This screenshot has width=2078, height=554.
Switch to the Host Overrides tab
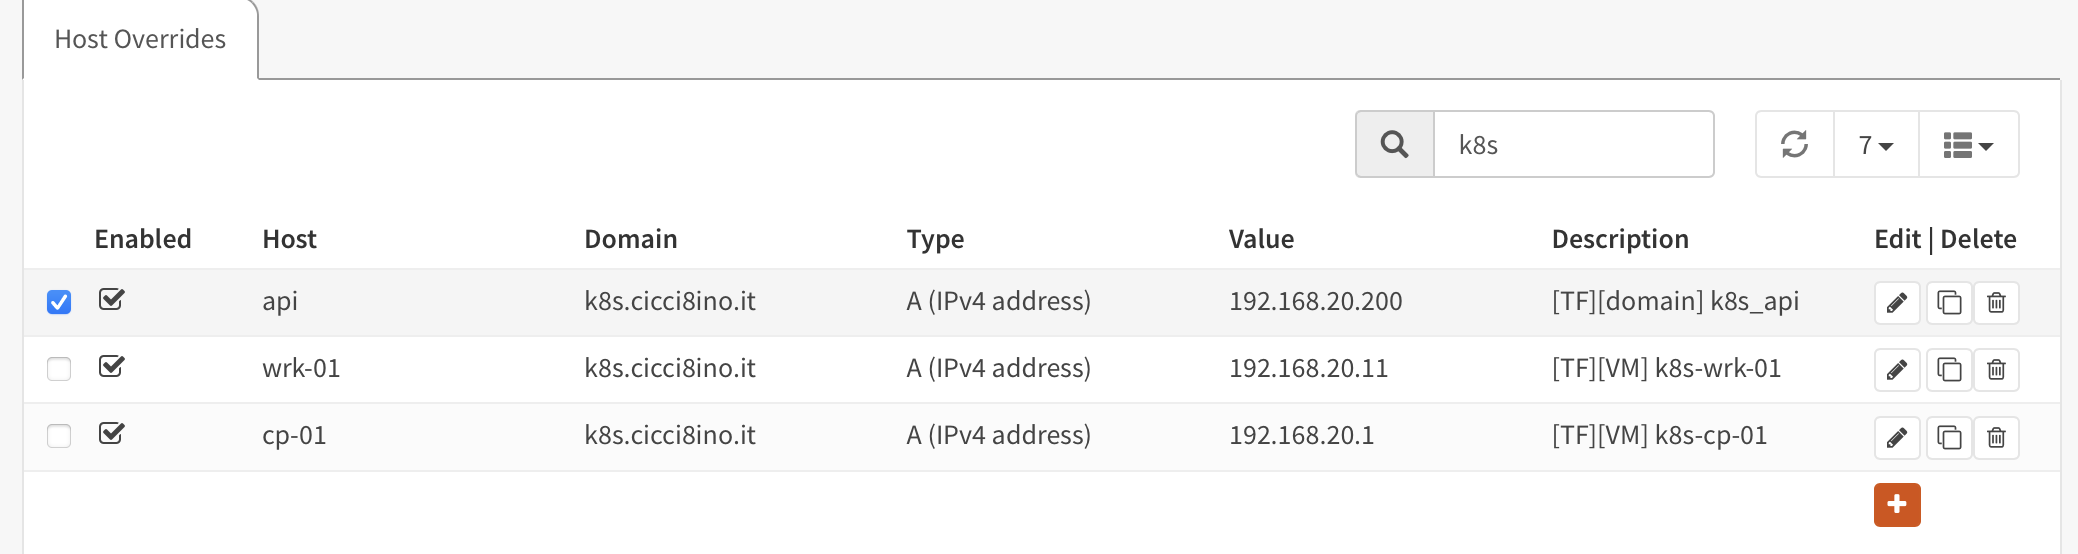point(140,39)
